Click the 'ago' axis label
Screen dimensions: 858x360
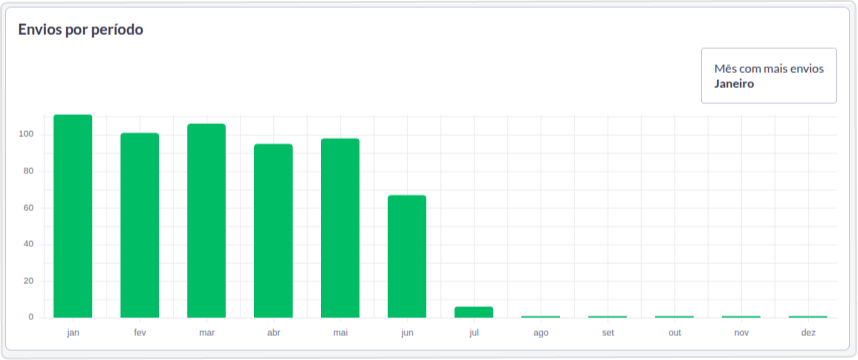541,333
